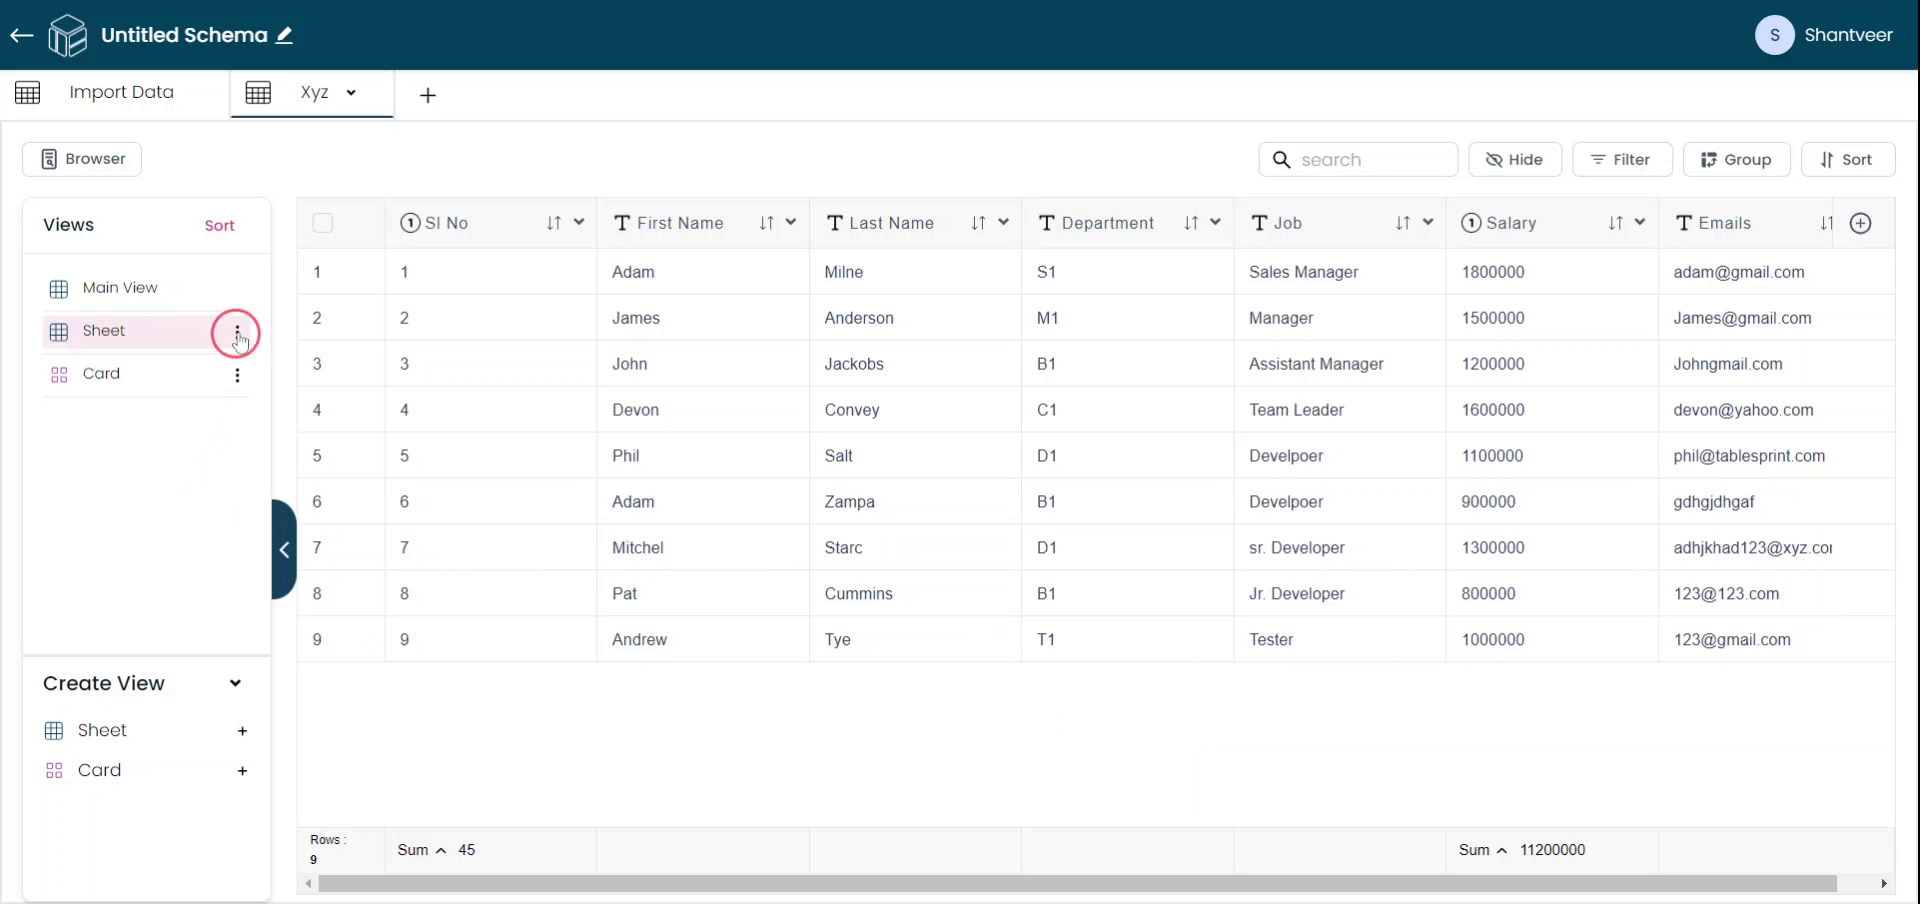
Task: Collapse the views sidebar panel
Action: [x=284, y=550]
